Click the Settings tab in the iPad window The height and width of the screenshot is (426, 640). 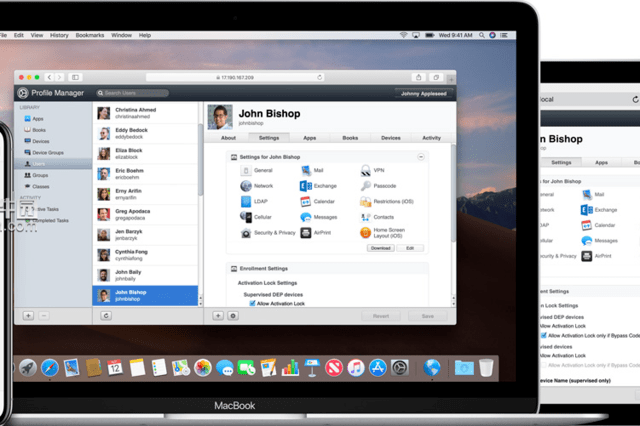561,162
